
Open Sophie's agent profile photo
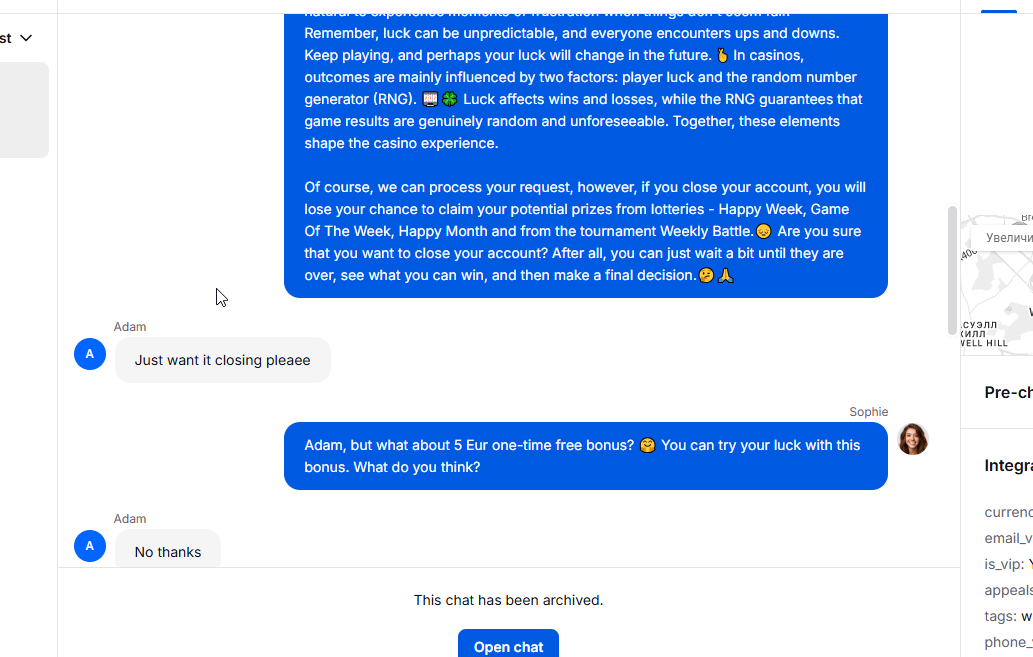(912, 439)
